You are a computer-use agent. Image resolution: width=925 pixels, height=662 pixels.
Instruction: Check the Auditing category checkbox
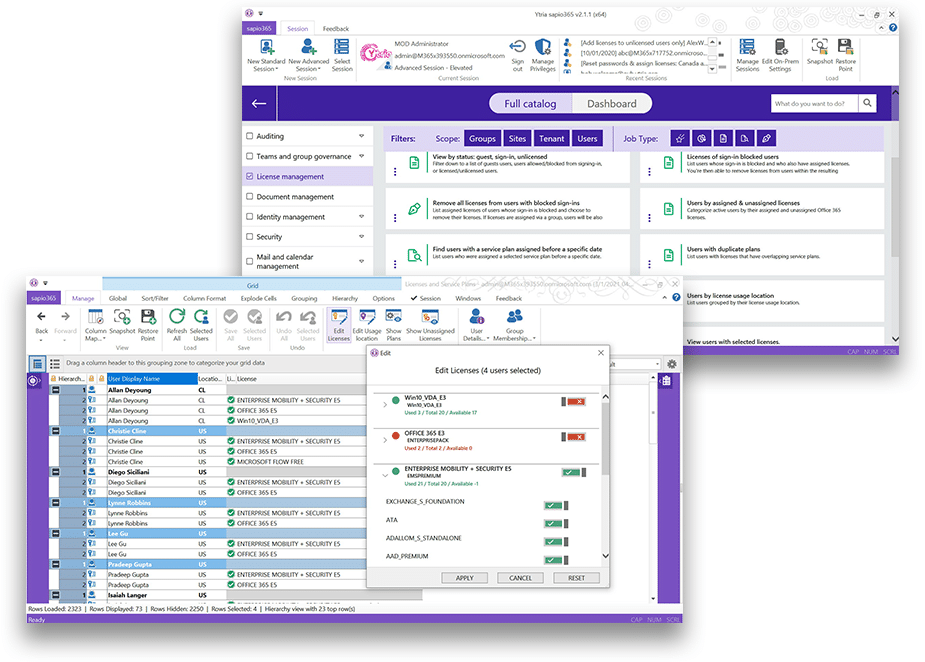(250, 136)
